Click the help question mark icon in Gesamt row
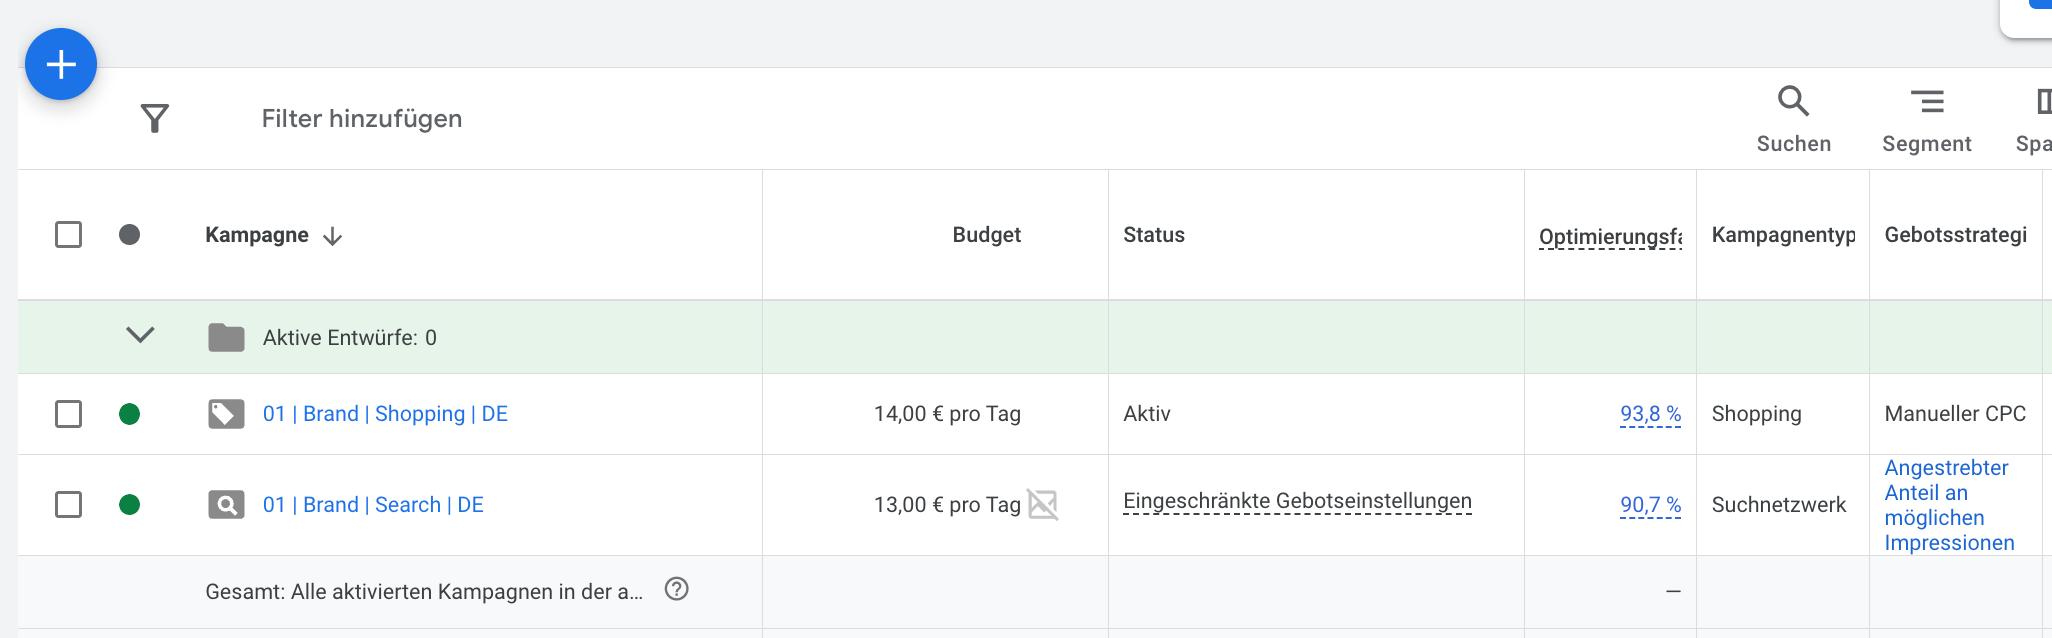 (677, 590)
